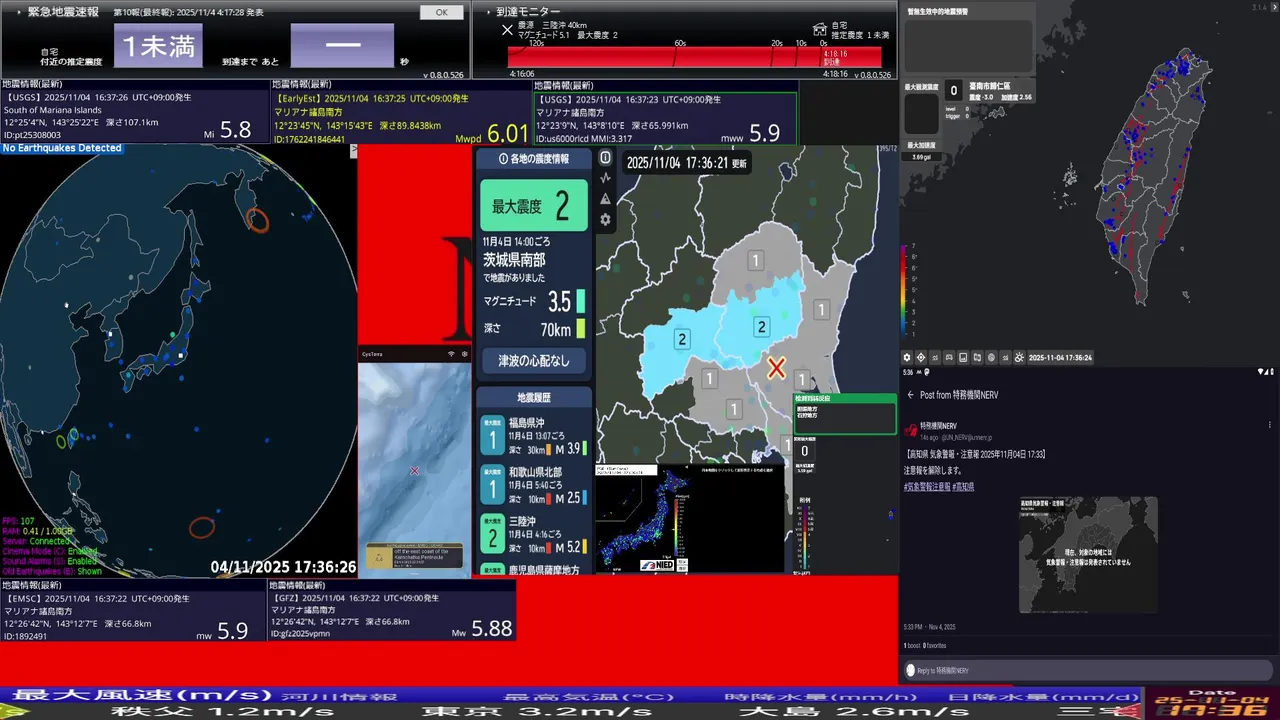Click the home icon in 到達モニター
1280x720 pixels.
coord(820,29)
